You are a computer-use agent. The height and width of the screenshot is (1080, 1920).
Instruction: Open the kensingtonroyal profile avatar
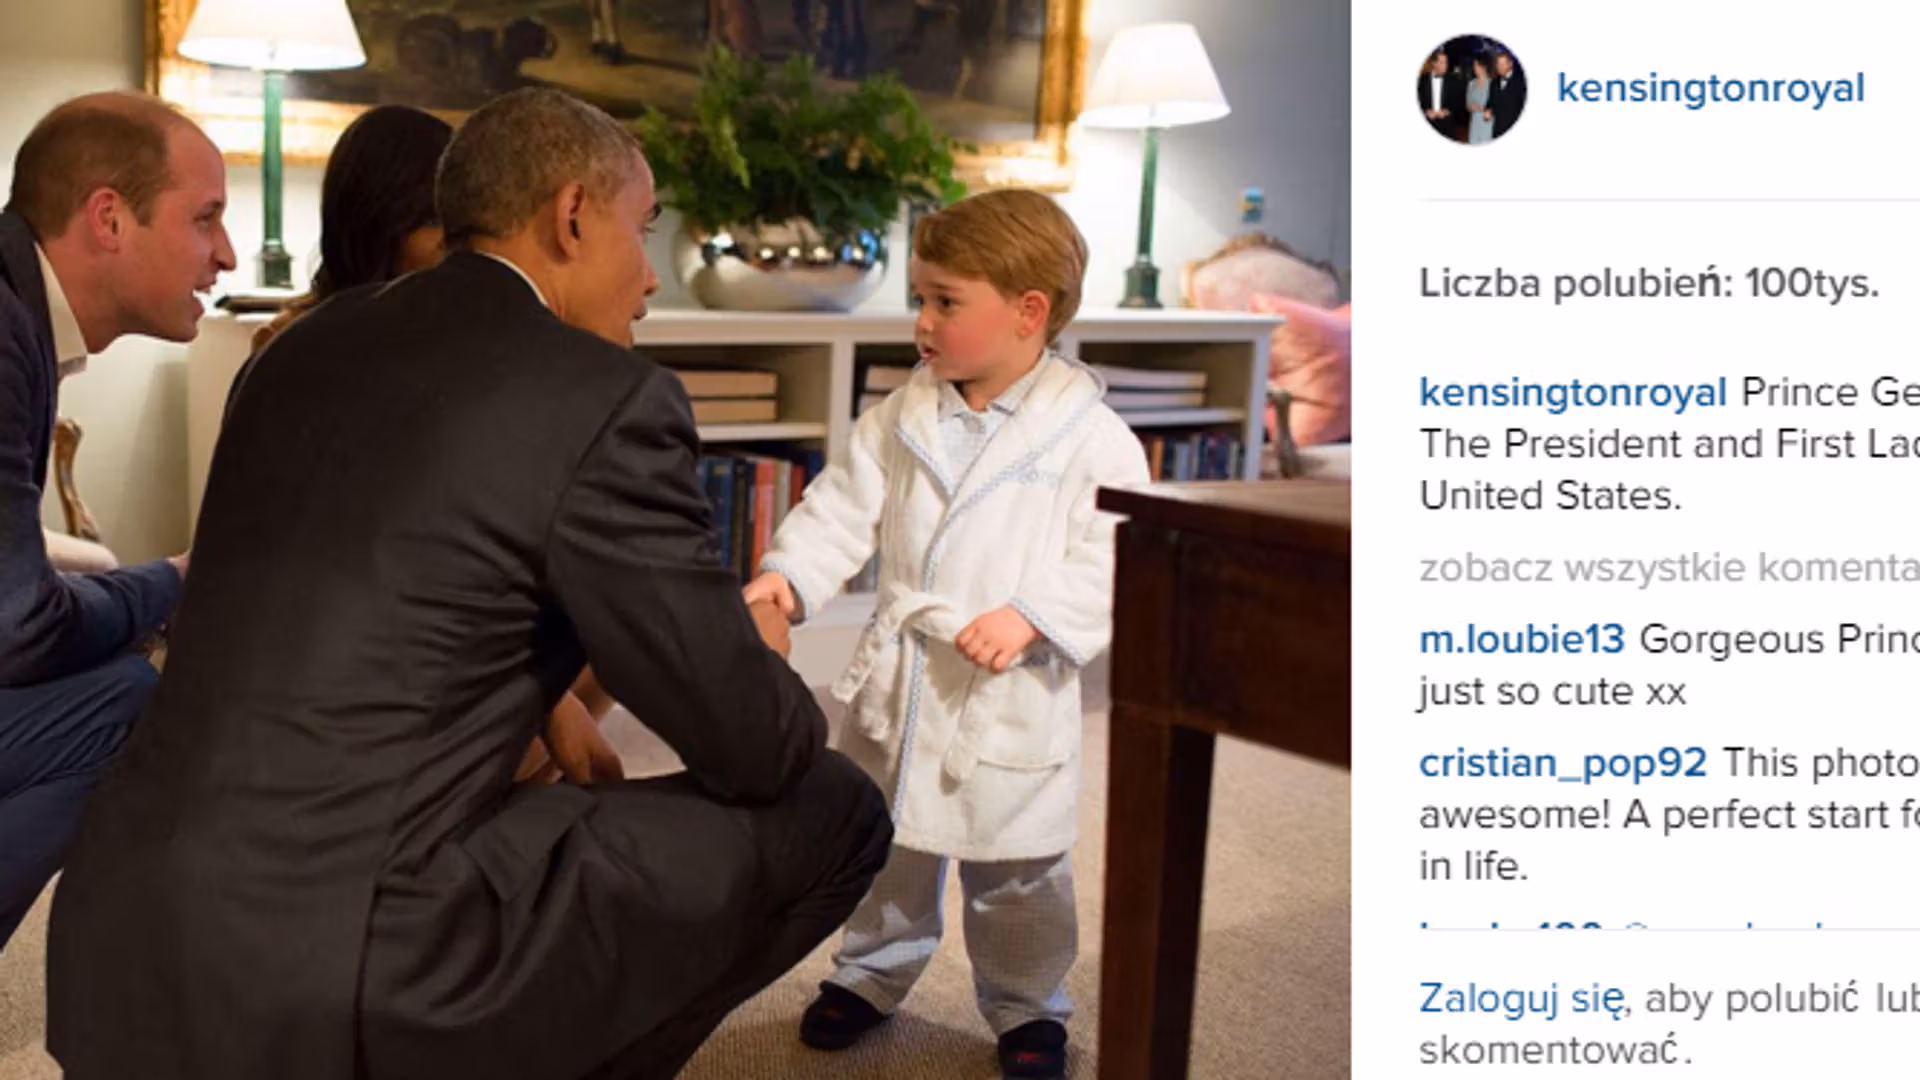[1471, 89]
